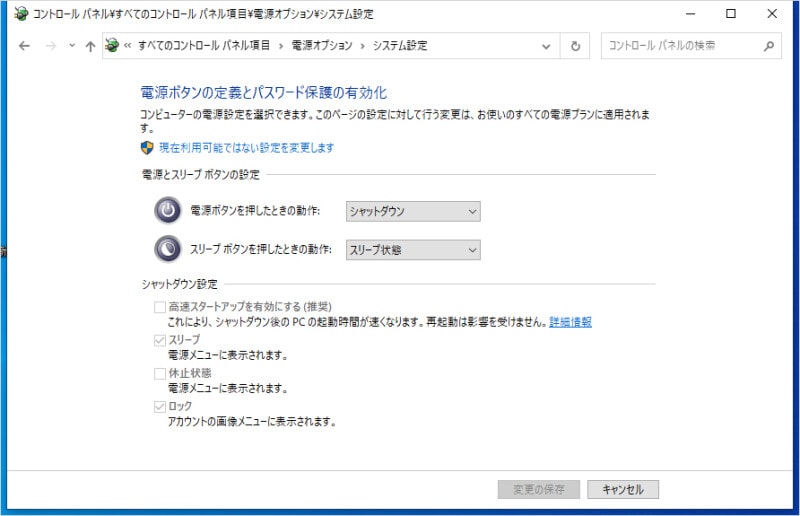Screen dimensions: 800x516
Task: Maximize the system settings window
Action: coord(731,14)
